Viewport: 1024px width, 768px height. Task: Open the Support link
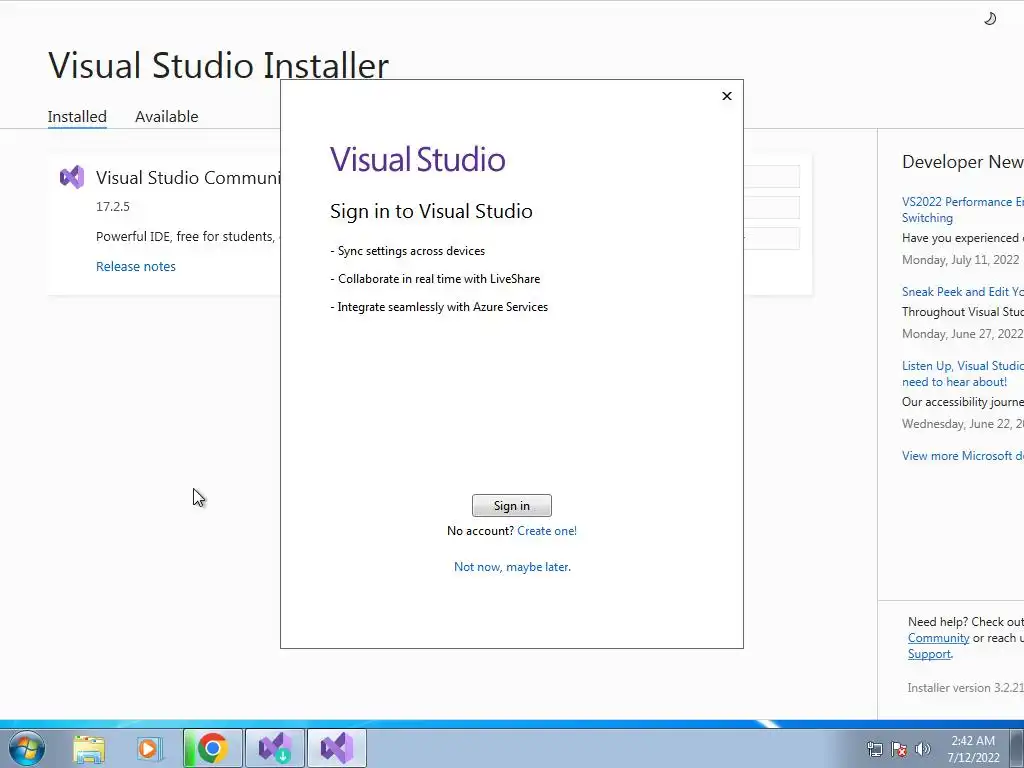coord(929,654)
